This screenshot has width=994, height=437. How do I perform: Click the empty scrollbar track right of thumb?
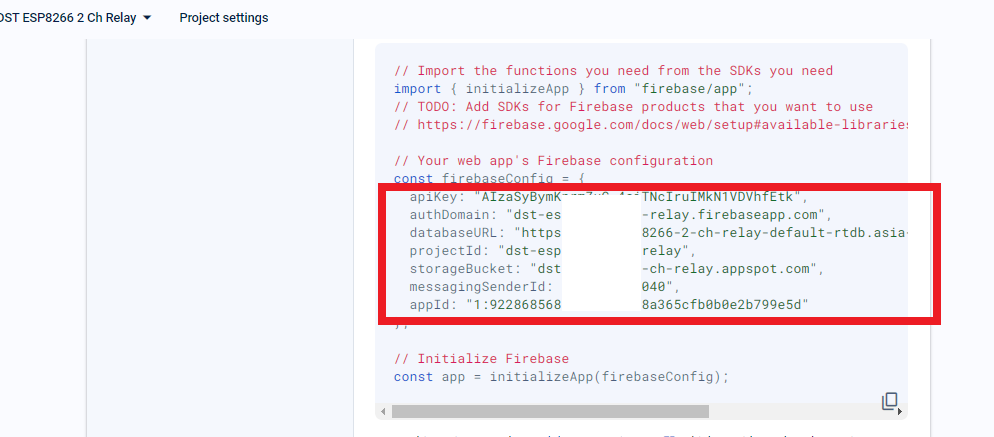tap(800, 411)
